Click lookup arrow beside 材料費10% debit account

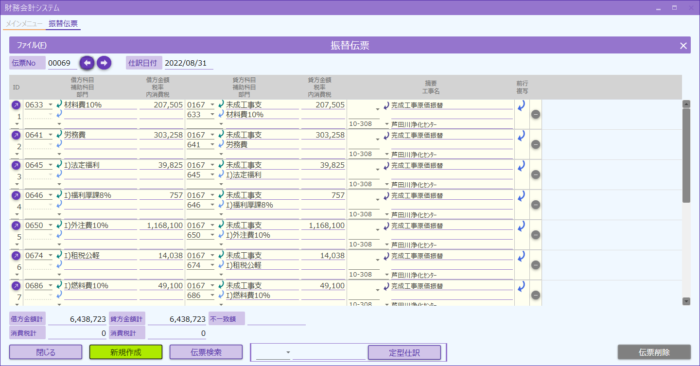tap(59, 104)
